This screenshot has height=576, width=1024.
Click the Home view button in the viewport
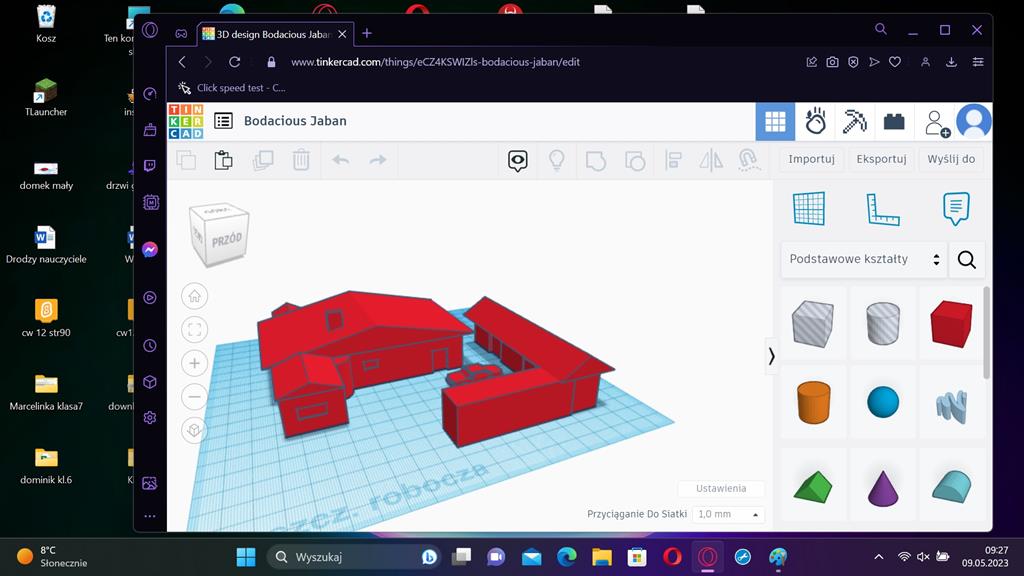click(195, 296)
